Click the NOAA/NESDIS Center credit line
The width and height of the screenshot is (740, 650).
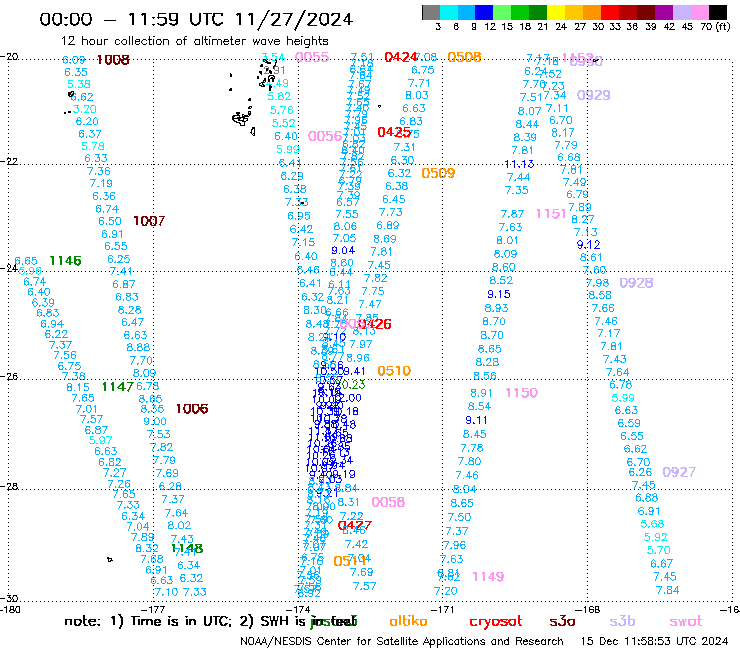[x=402, y=641]
